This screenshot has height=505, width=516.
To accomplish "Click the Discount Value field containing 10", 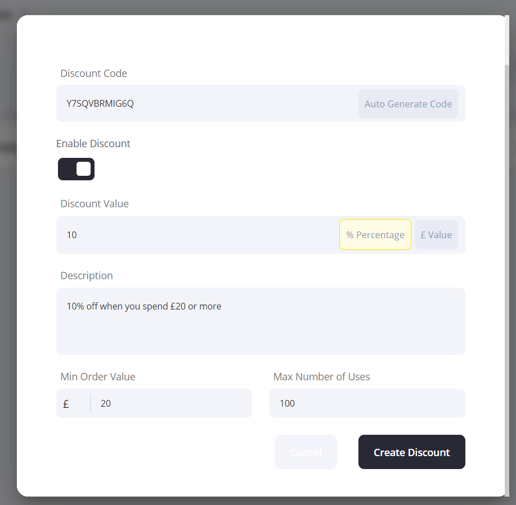I will [x=197, y=235].
